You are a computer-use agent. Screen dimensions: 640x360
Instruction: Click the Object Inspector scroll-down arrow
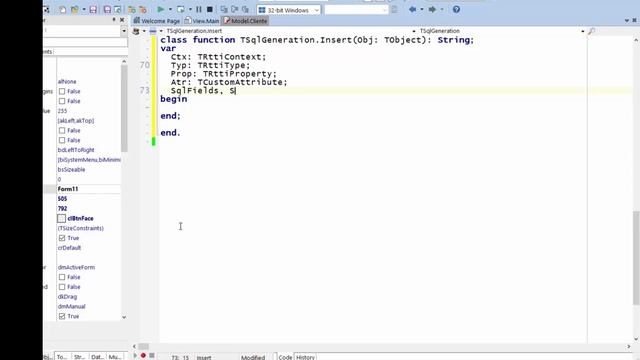click(x=124, y=317)
